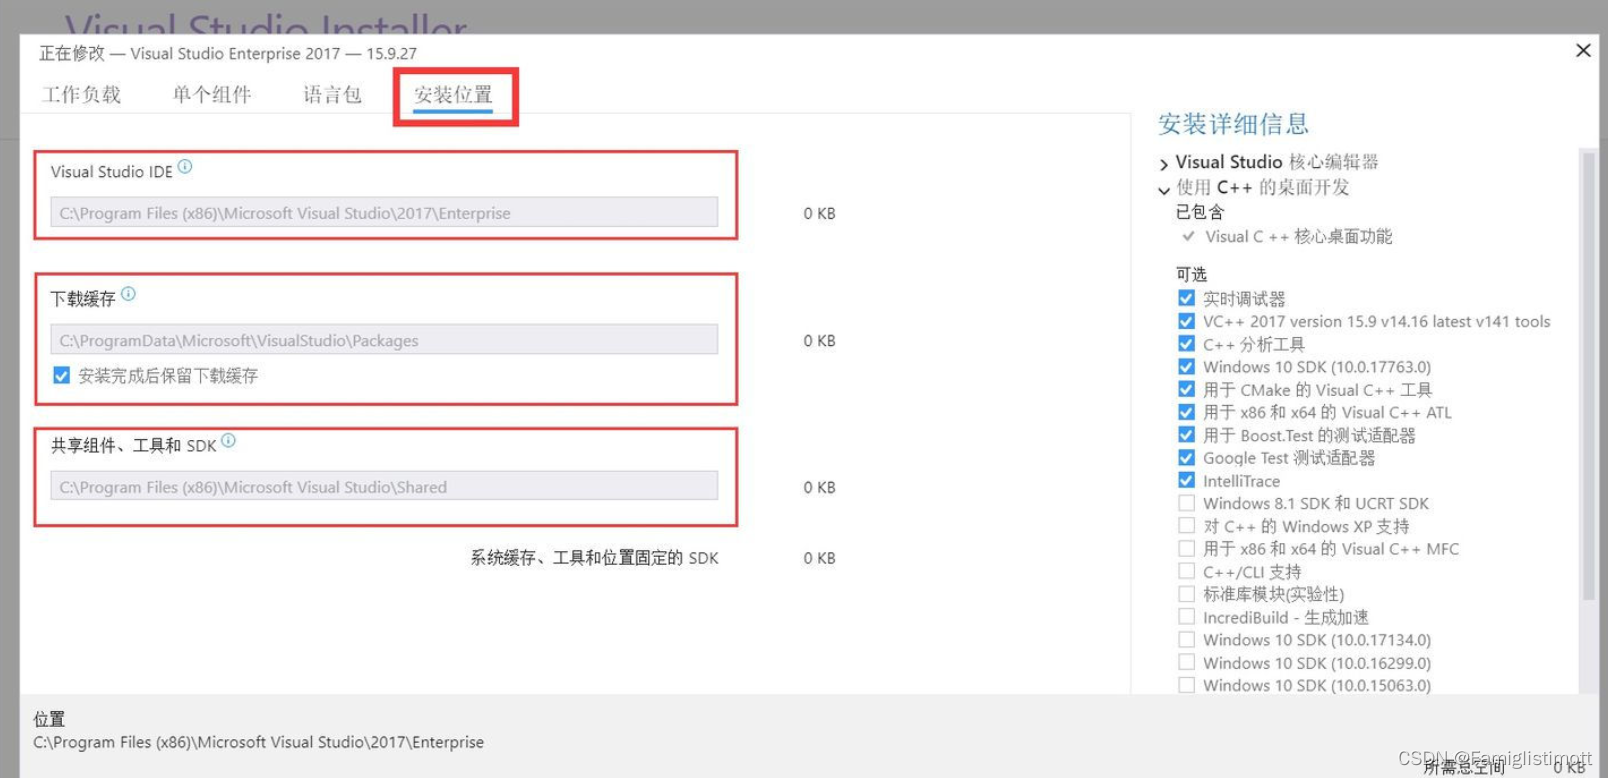Click the info icon next to 下载缓存
Viewport: 1608px width, 778px height.
(128, 294)
